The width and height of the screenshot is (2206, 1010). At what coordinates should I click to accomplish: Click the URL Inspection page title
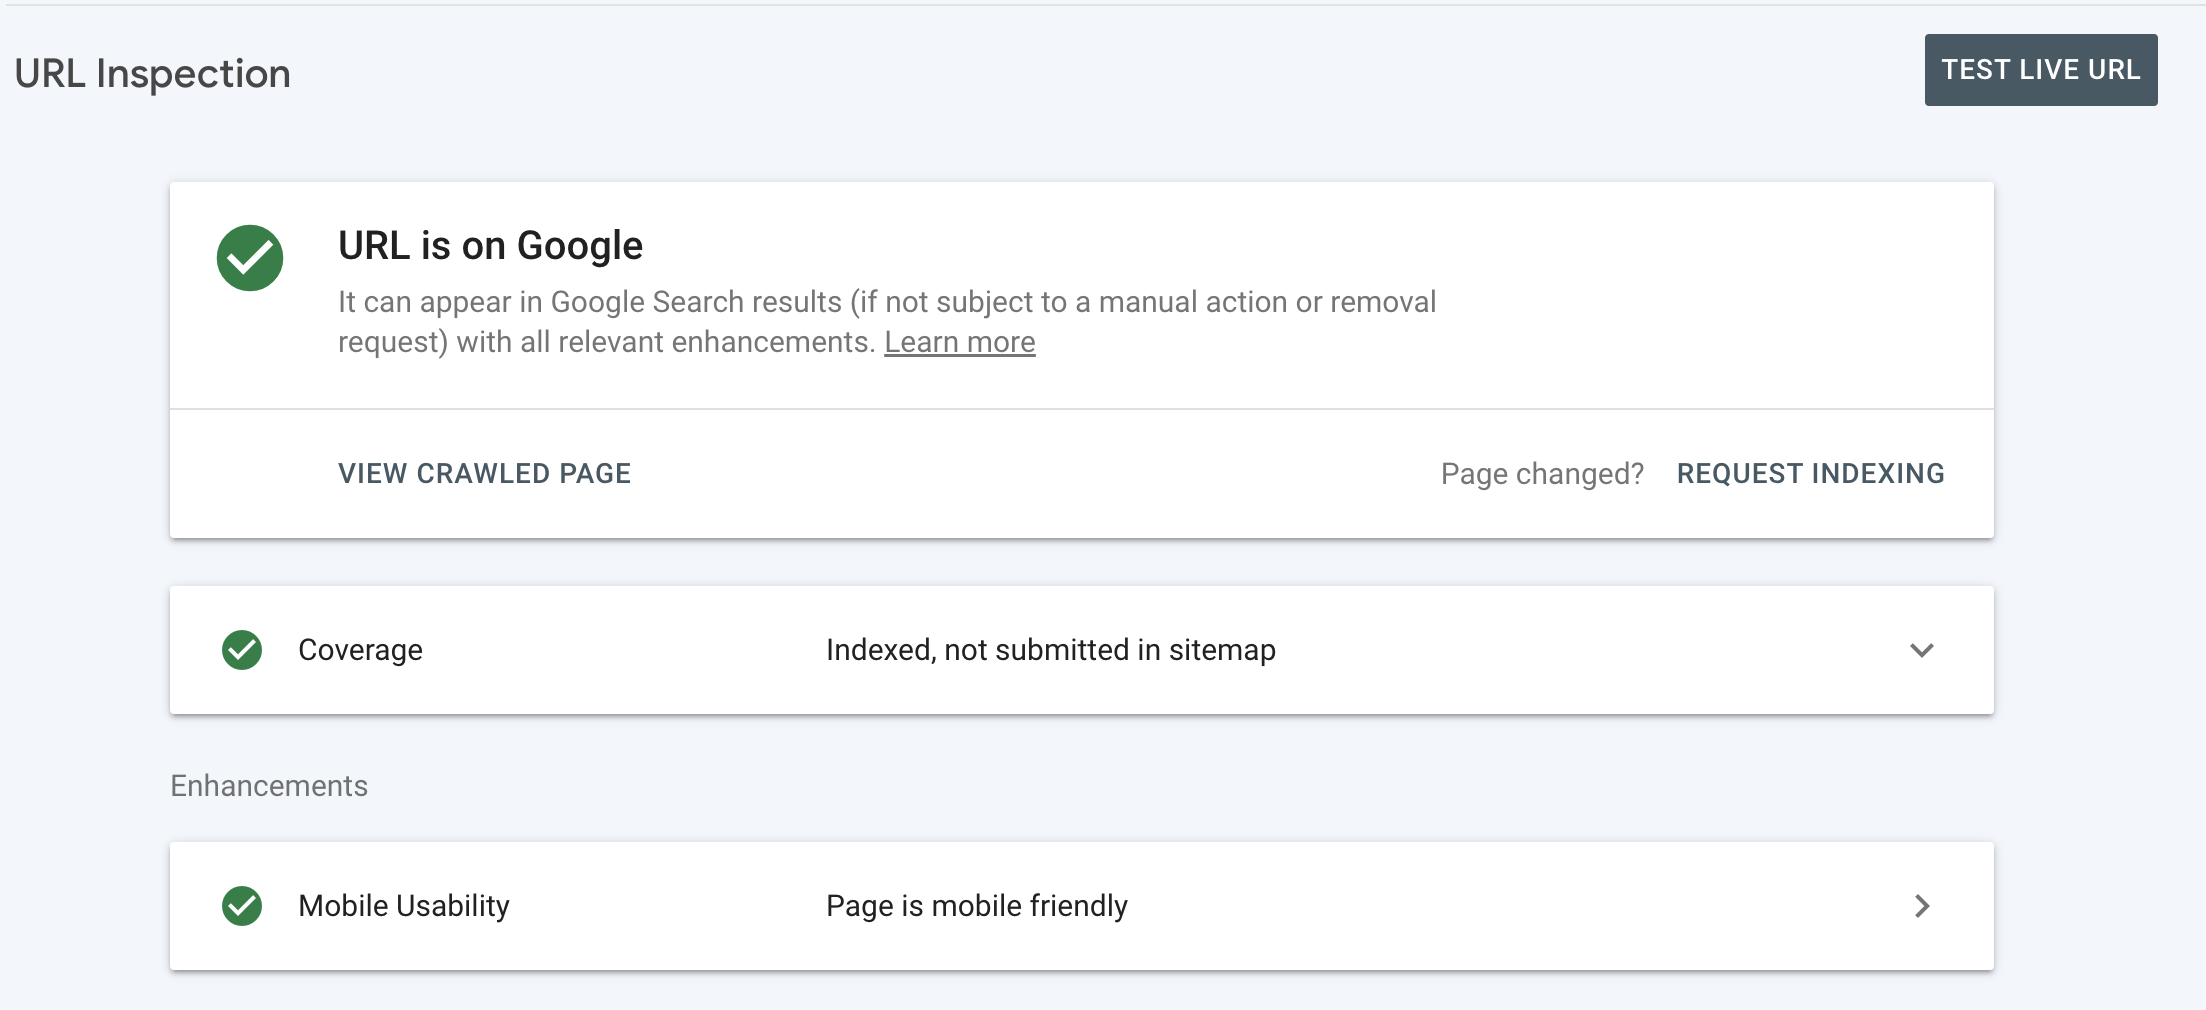coord(153,74)
